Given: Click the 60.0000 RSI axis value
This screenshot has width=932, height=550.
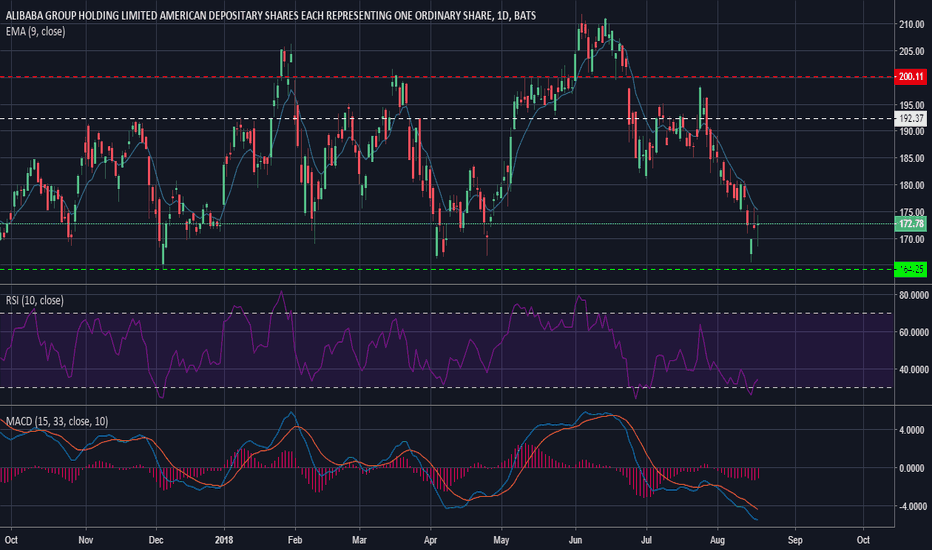Looking at the screenshot, I should coord(914,332).
